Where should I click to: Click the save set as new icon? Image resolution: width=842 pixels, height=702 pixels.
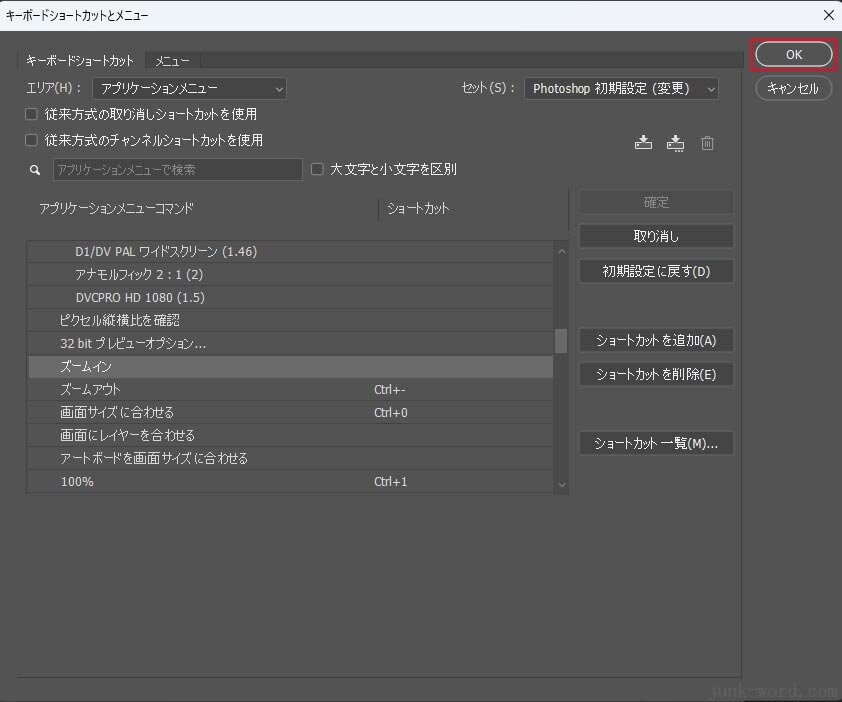pos(676,143)
